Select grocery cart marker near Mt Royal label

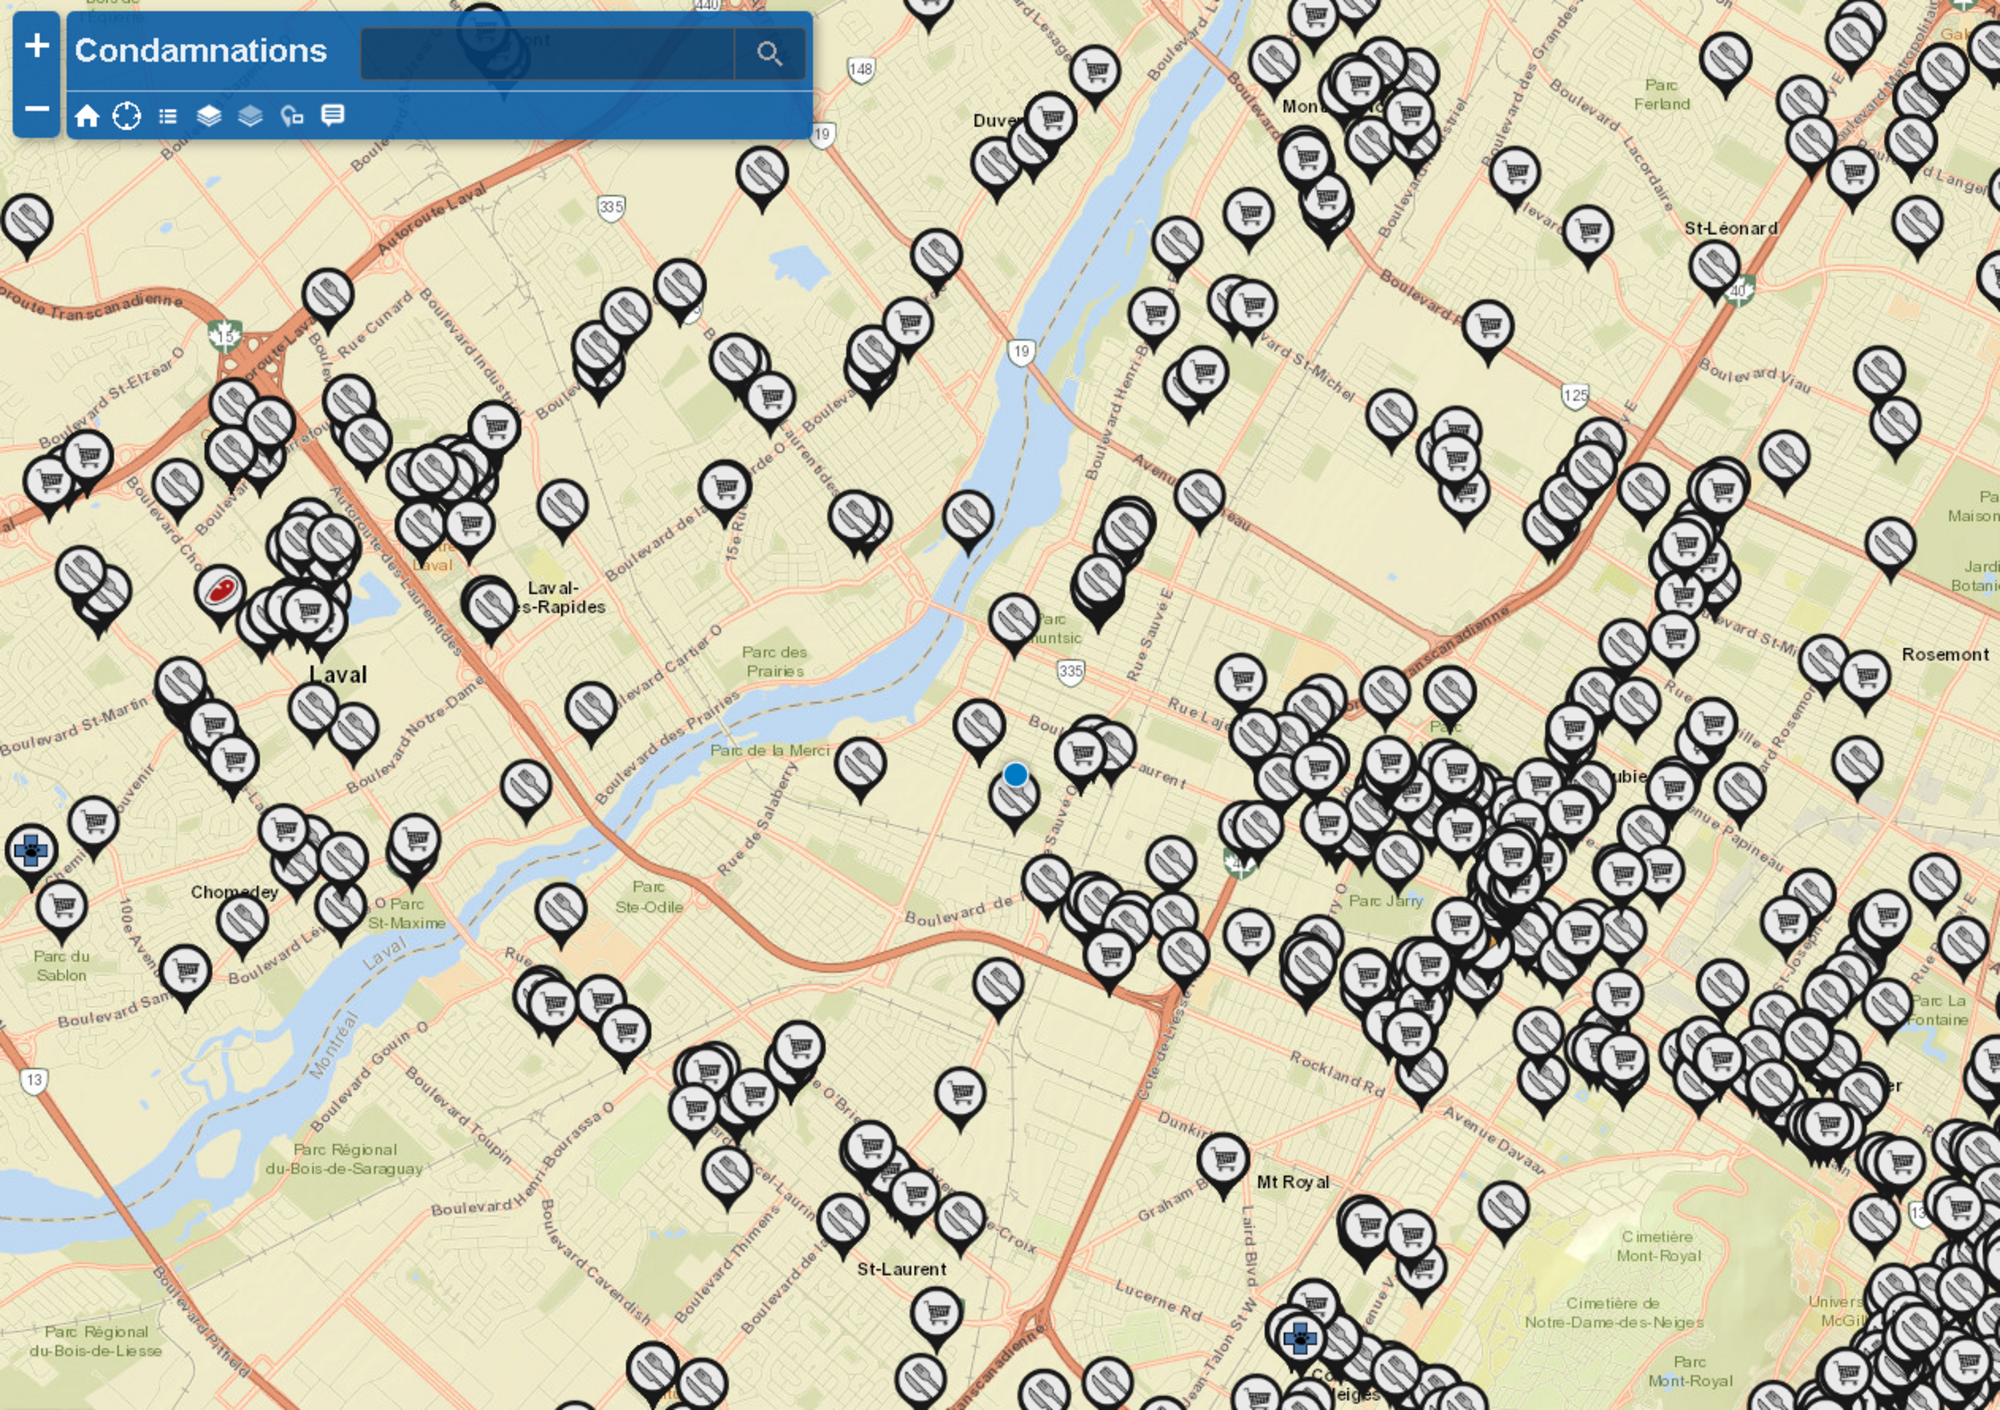coord(1223,1160)
